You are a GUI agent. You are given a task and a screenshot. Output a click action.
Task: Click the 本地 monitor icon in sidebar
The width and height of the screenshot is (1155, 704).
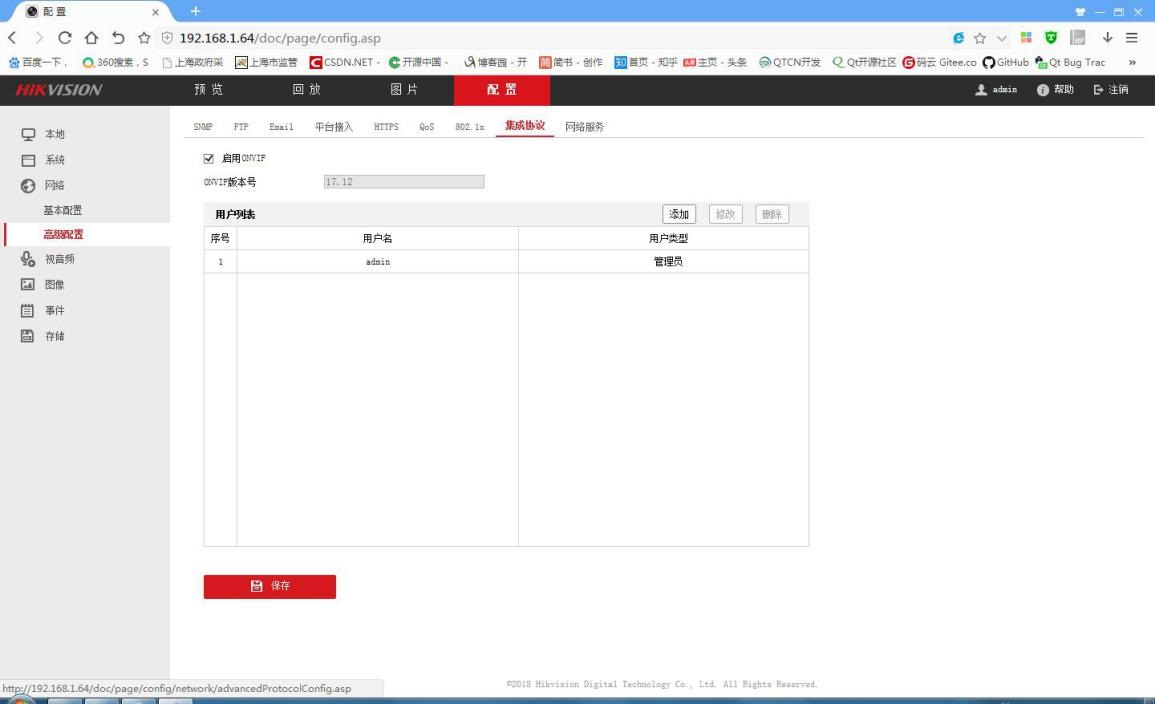coord(28,135)
